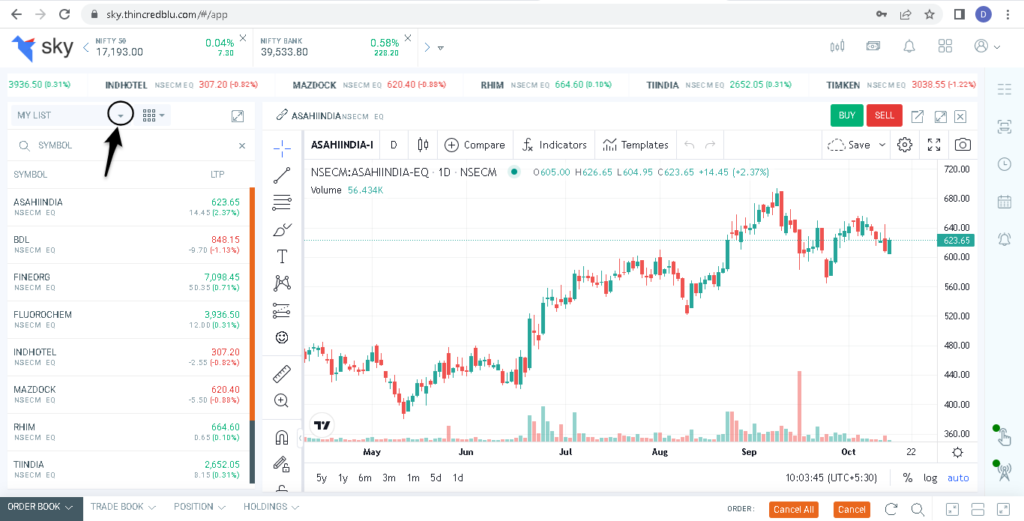Clear the symbol search field
This screenshot has height=521, width=1024.
pyautogui.click(x=242, y=146)
